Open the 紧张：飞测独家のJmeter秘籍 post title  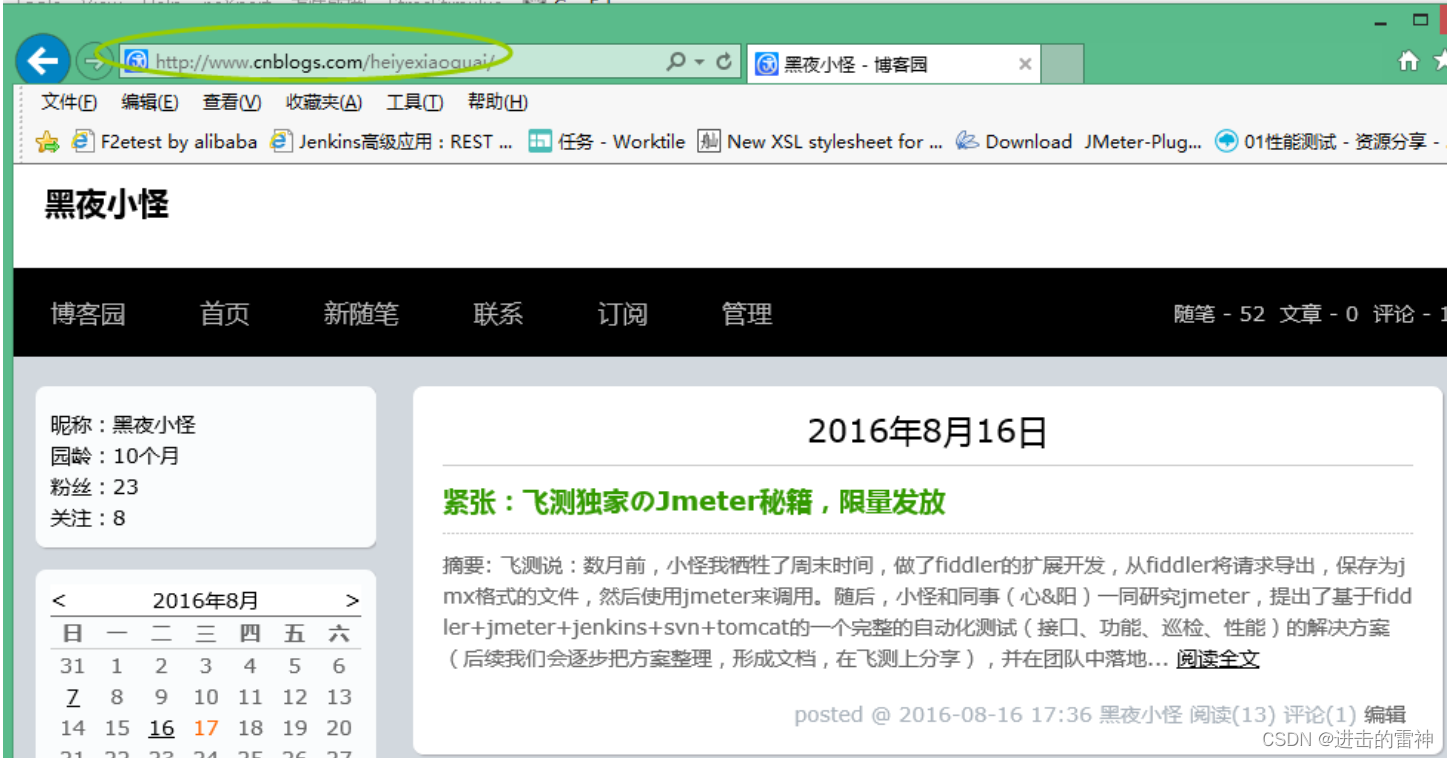coord(694,502)
